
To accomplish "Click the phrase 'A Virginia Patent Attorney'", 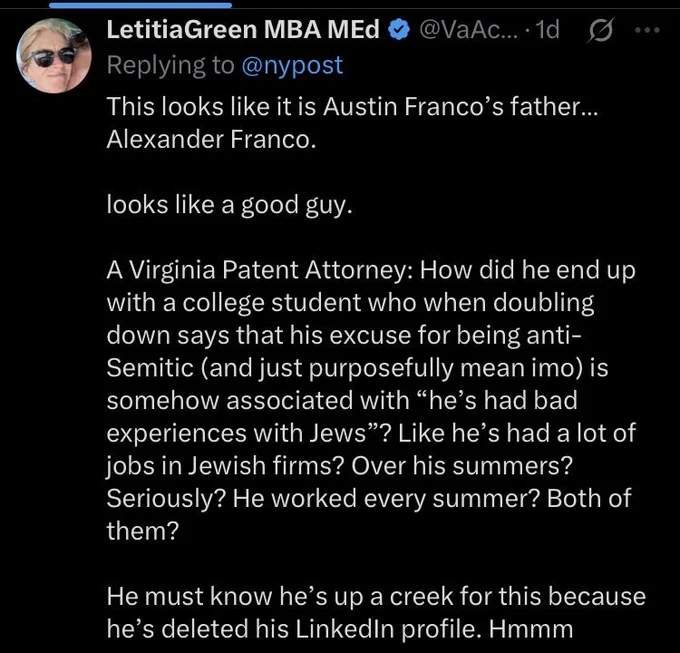I will point(258,270).
